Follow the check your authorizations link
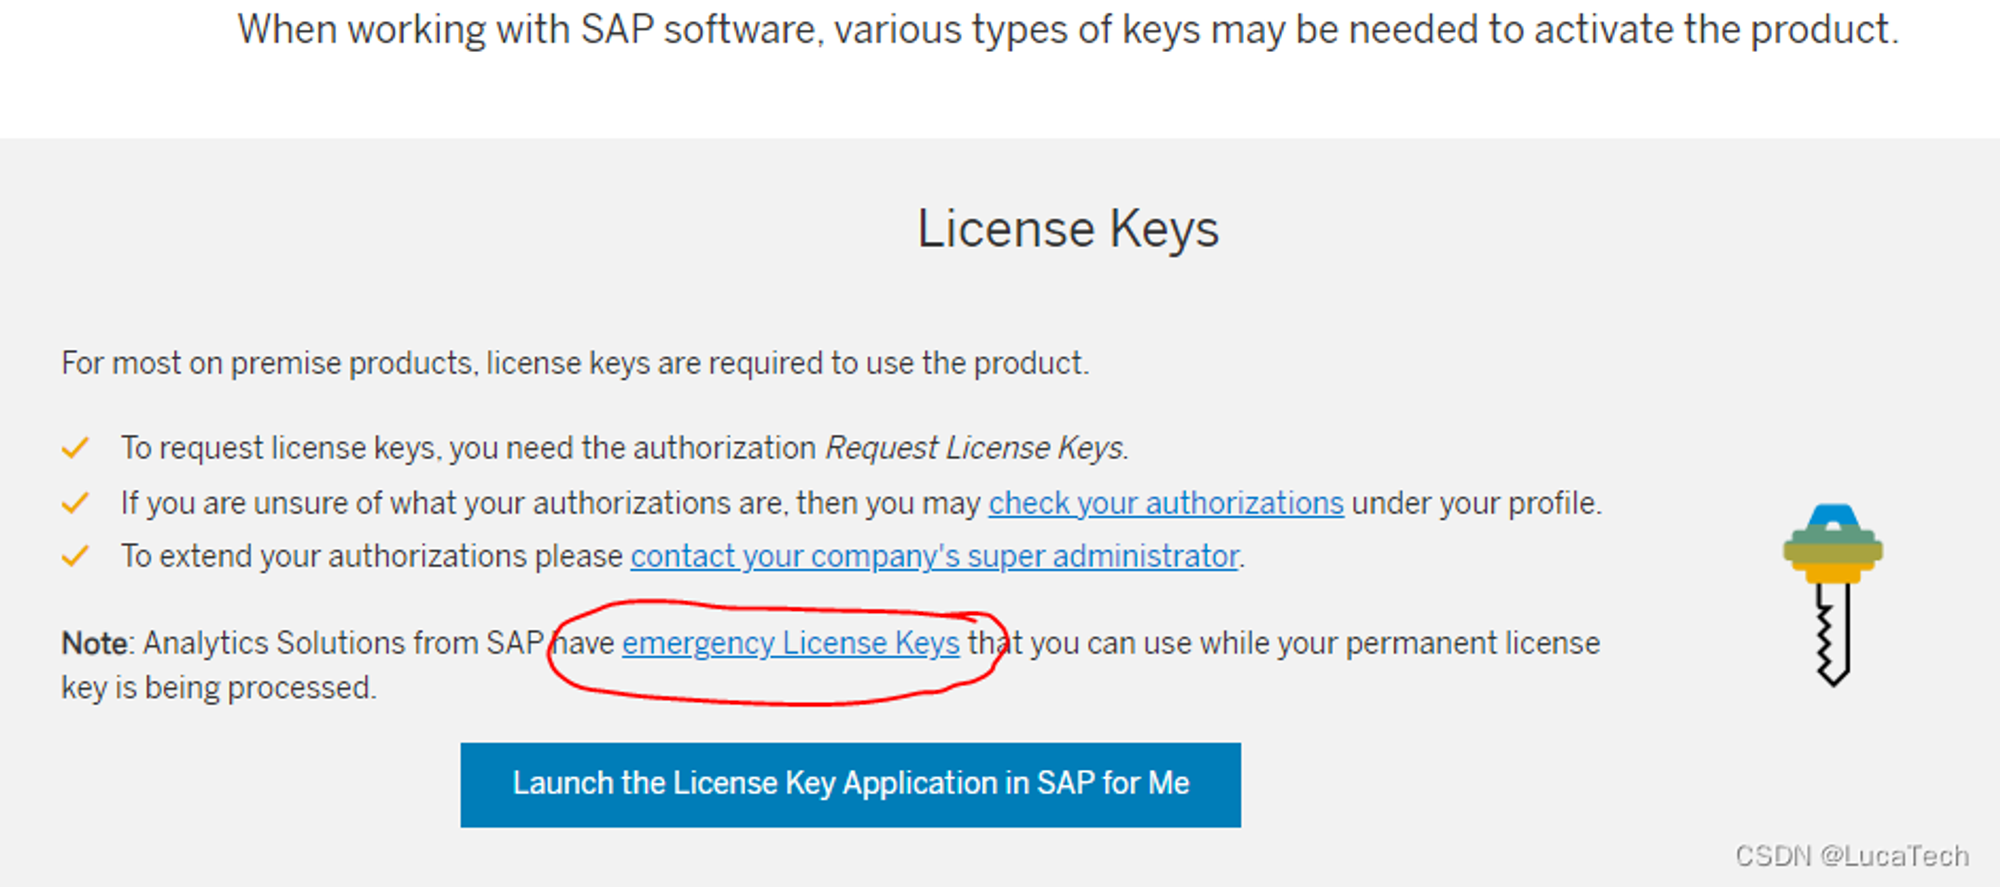This screenshot has height=887, width=2000. point(1166,503)
